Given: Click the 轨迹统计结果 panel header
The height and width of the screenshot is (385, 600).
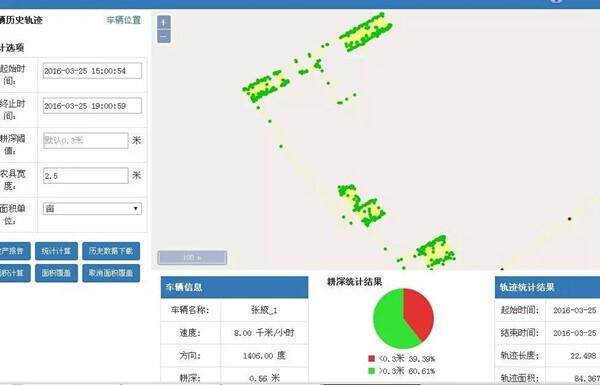Looking at the screenshot, I should [x=547, y=287].
